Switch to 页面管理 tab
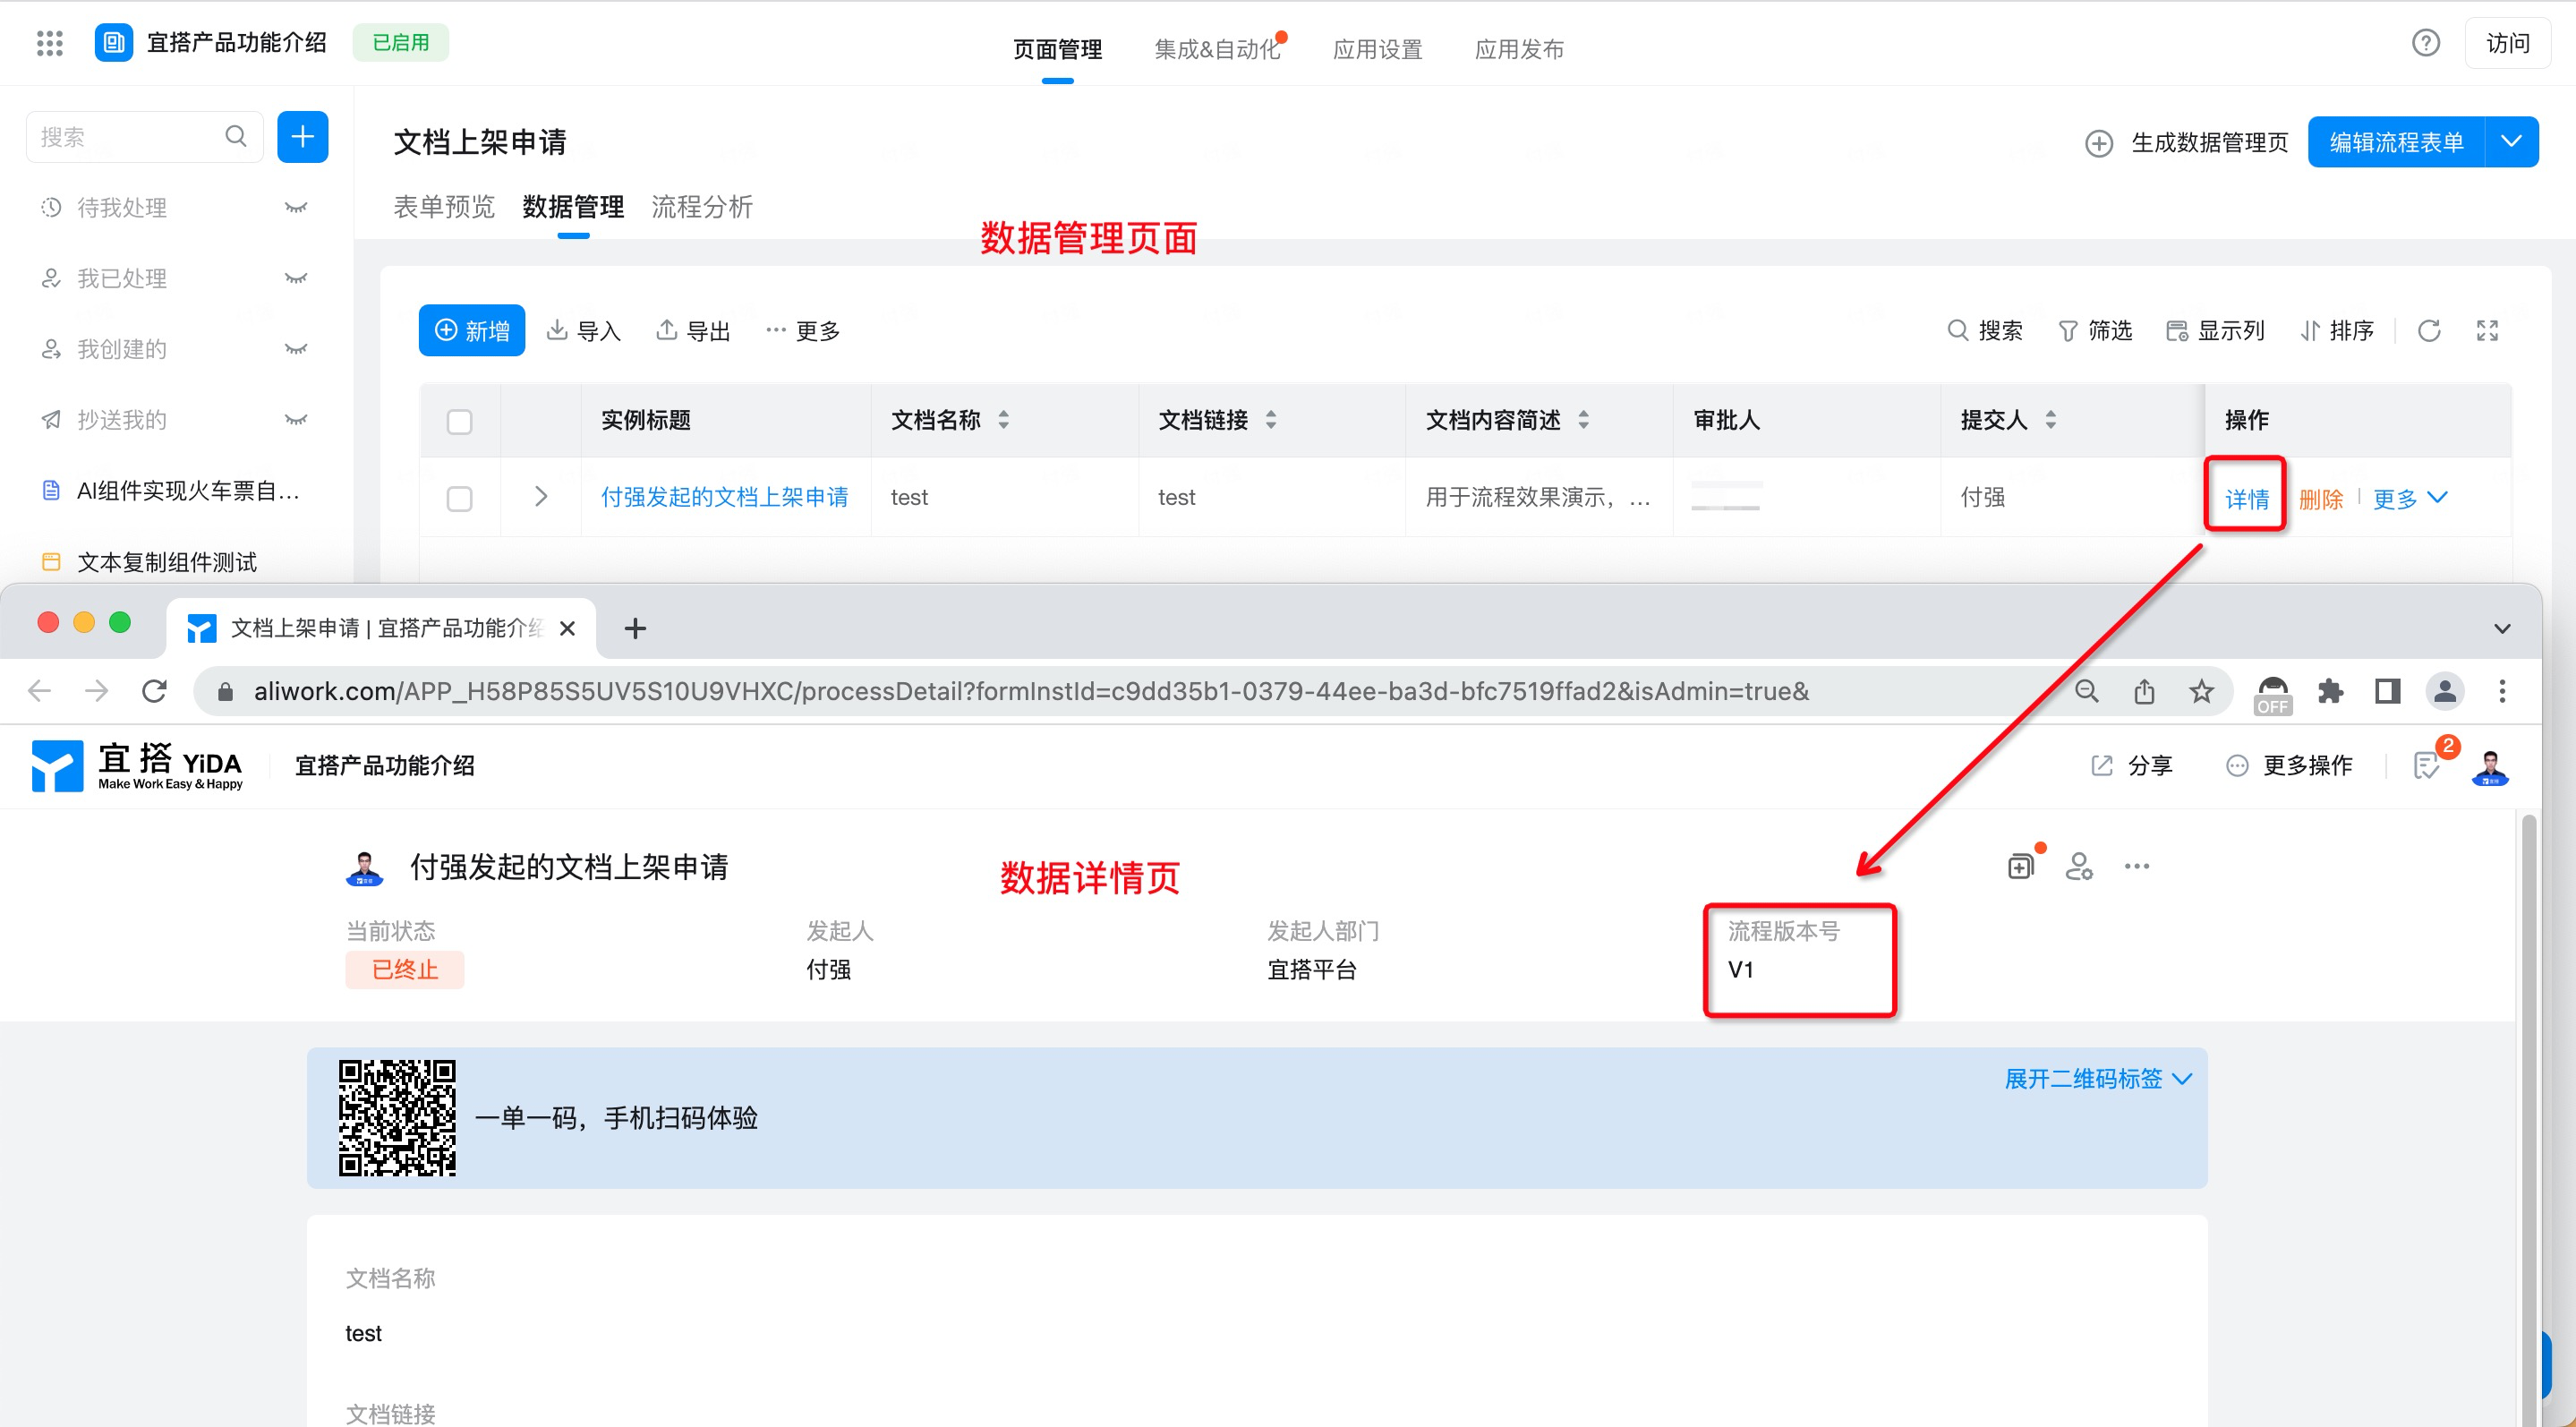Screen dimensions: 2576x1427 tap(1057, 49)
